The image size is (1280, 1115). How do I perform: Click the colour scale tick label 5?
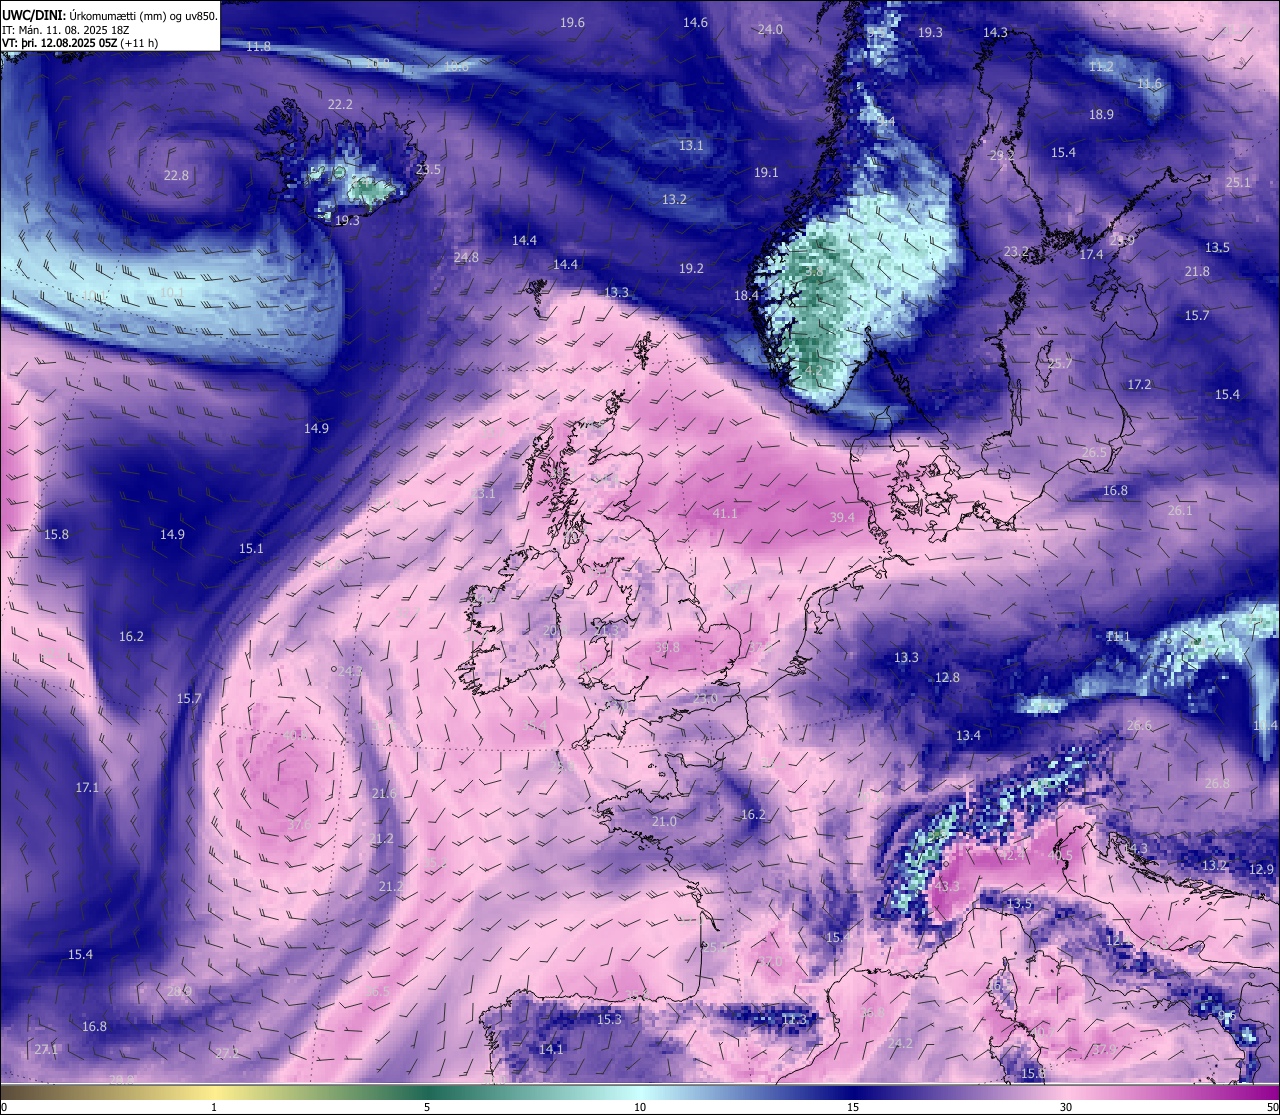427,1107
